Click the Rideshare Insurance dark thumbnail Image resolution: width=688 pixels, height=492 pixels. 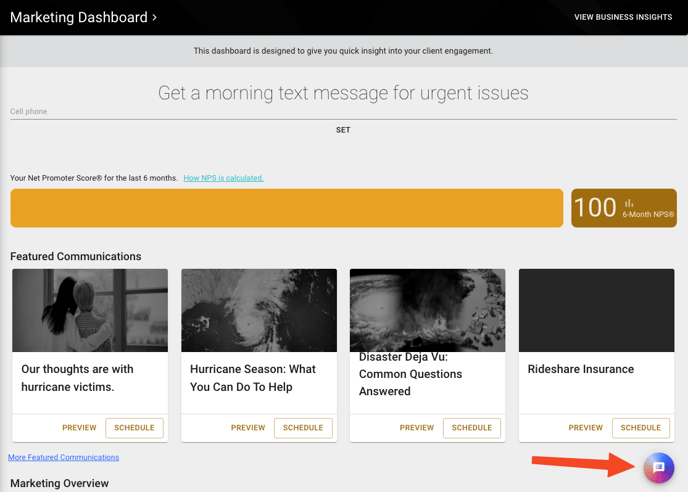tap(596, 310)
